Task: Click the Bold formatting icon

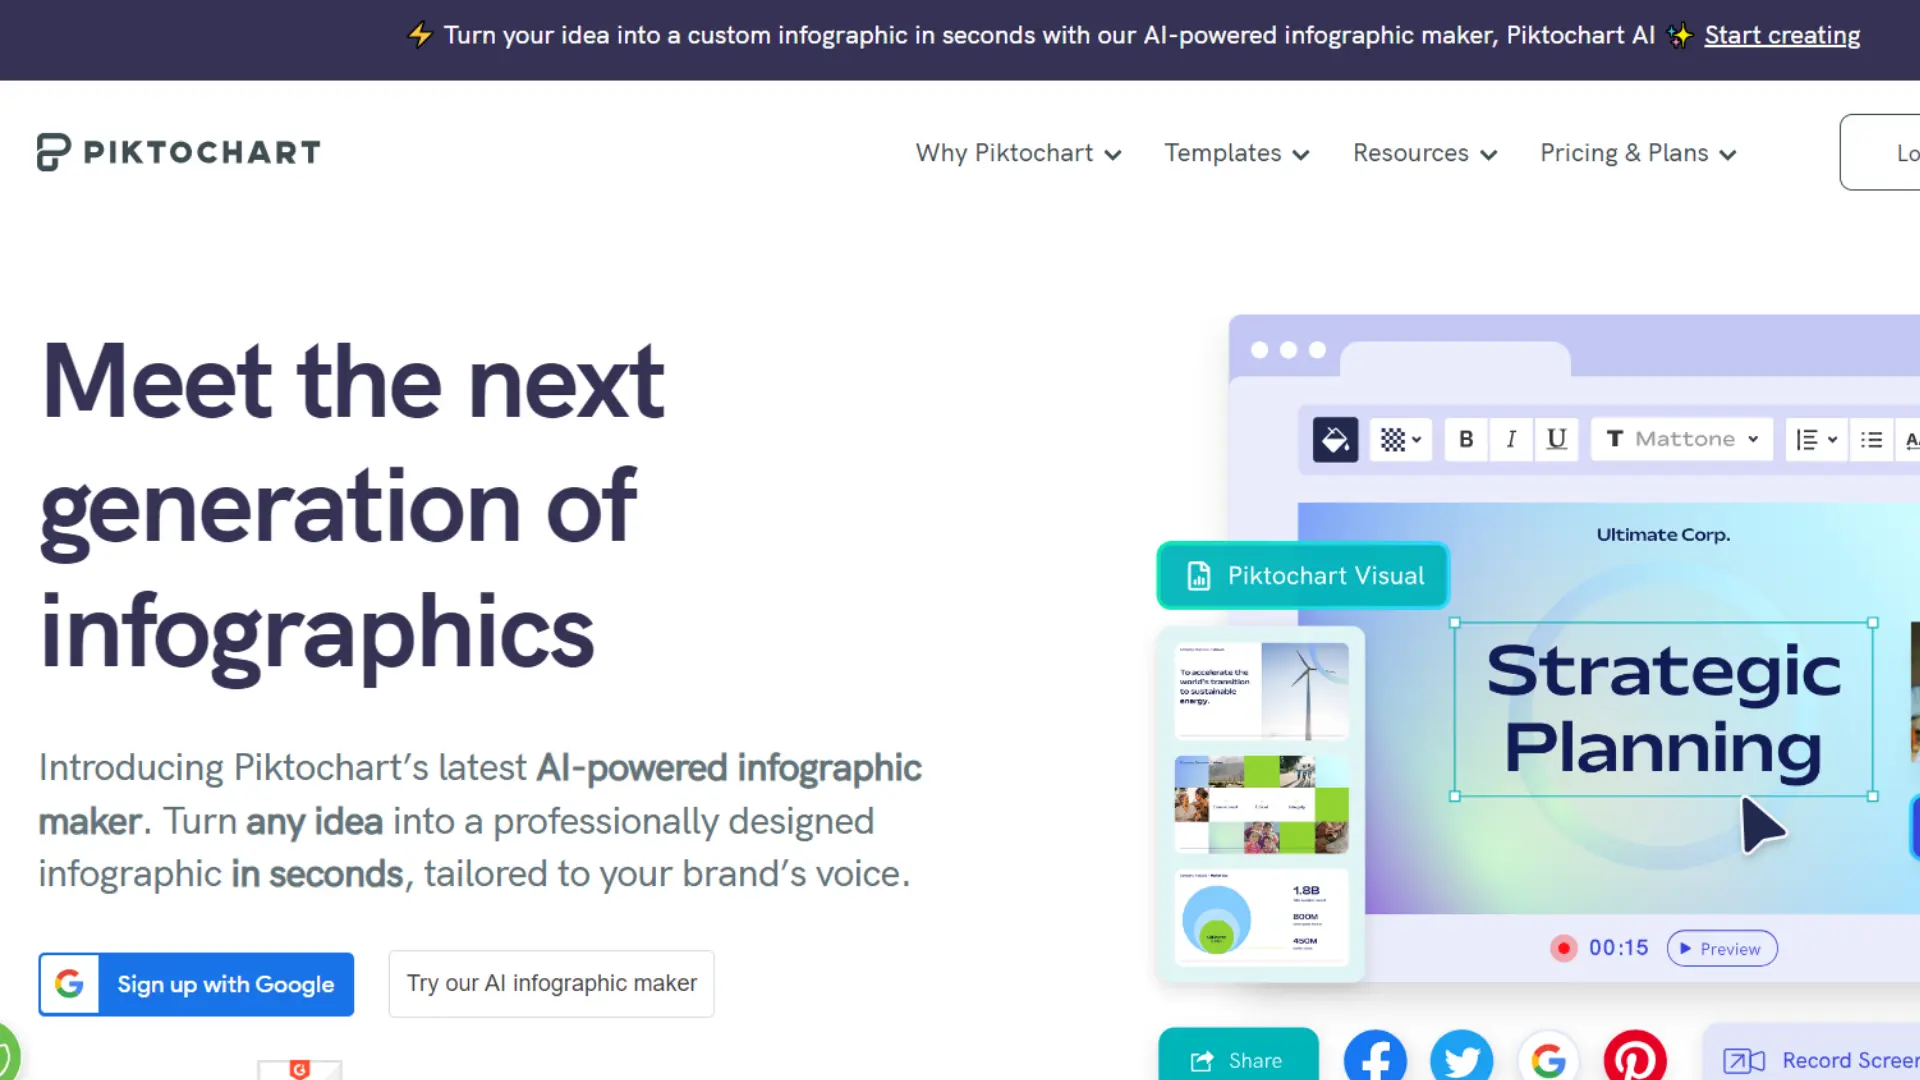Action: click(x=1465, y=439)
